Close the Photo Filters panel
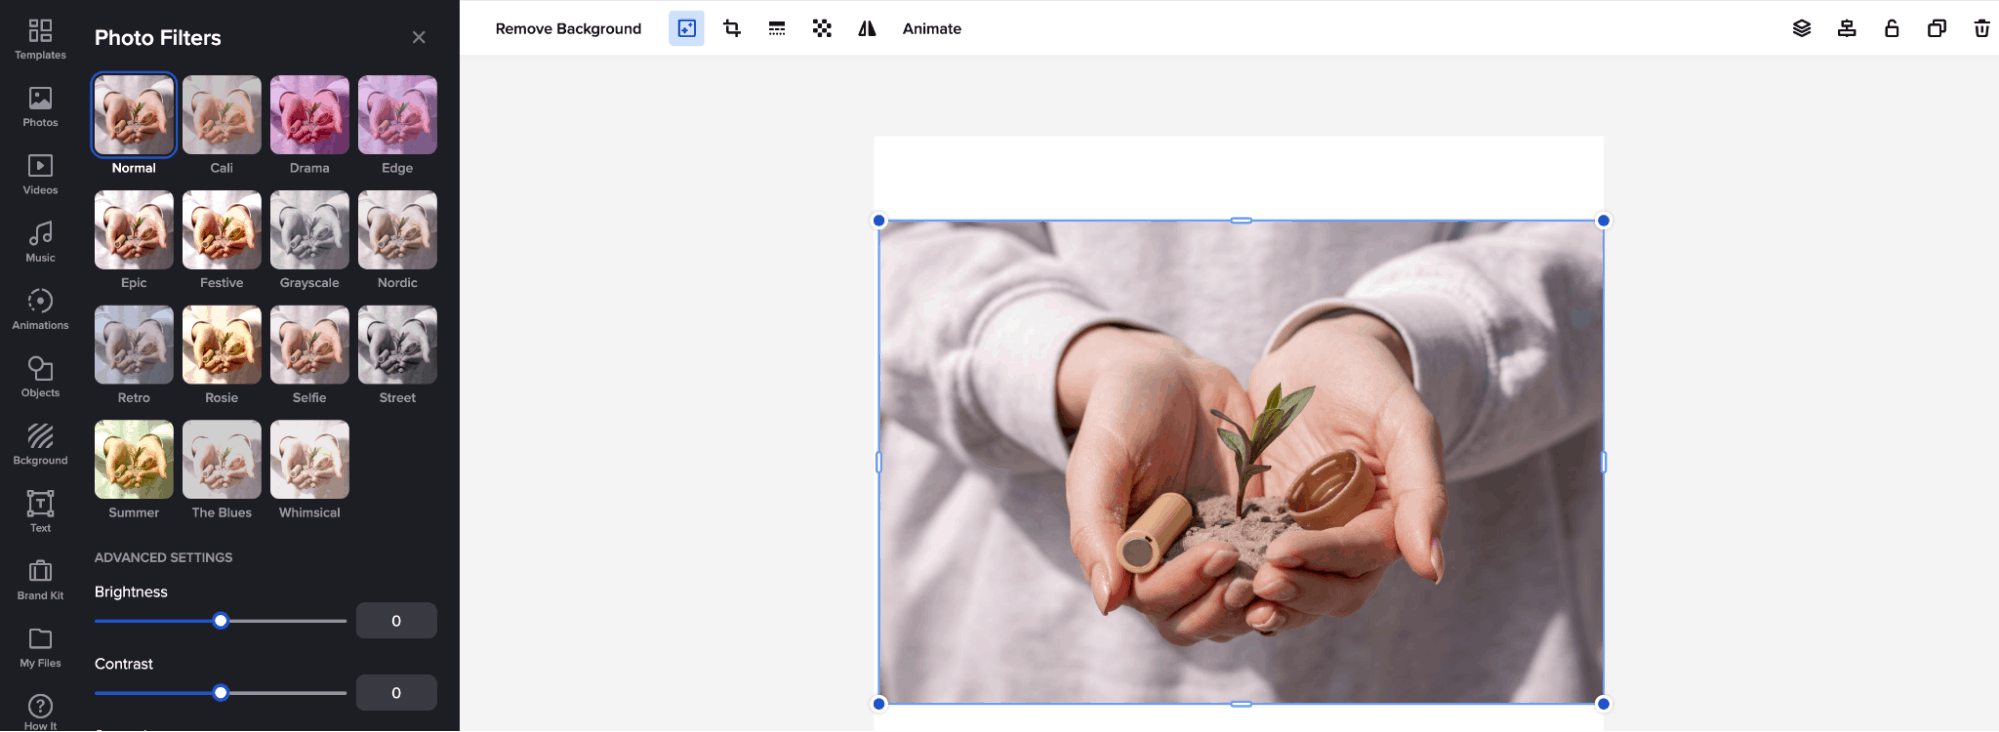Screen dimensions: 1999x732 coord(419,37)
